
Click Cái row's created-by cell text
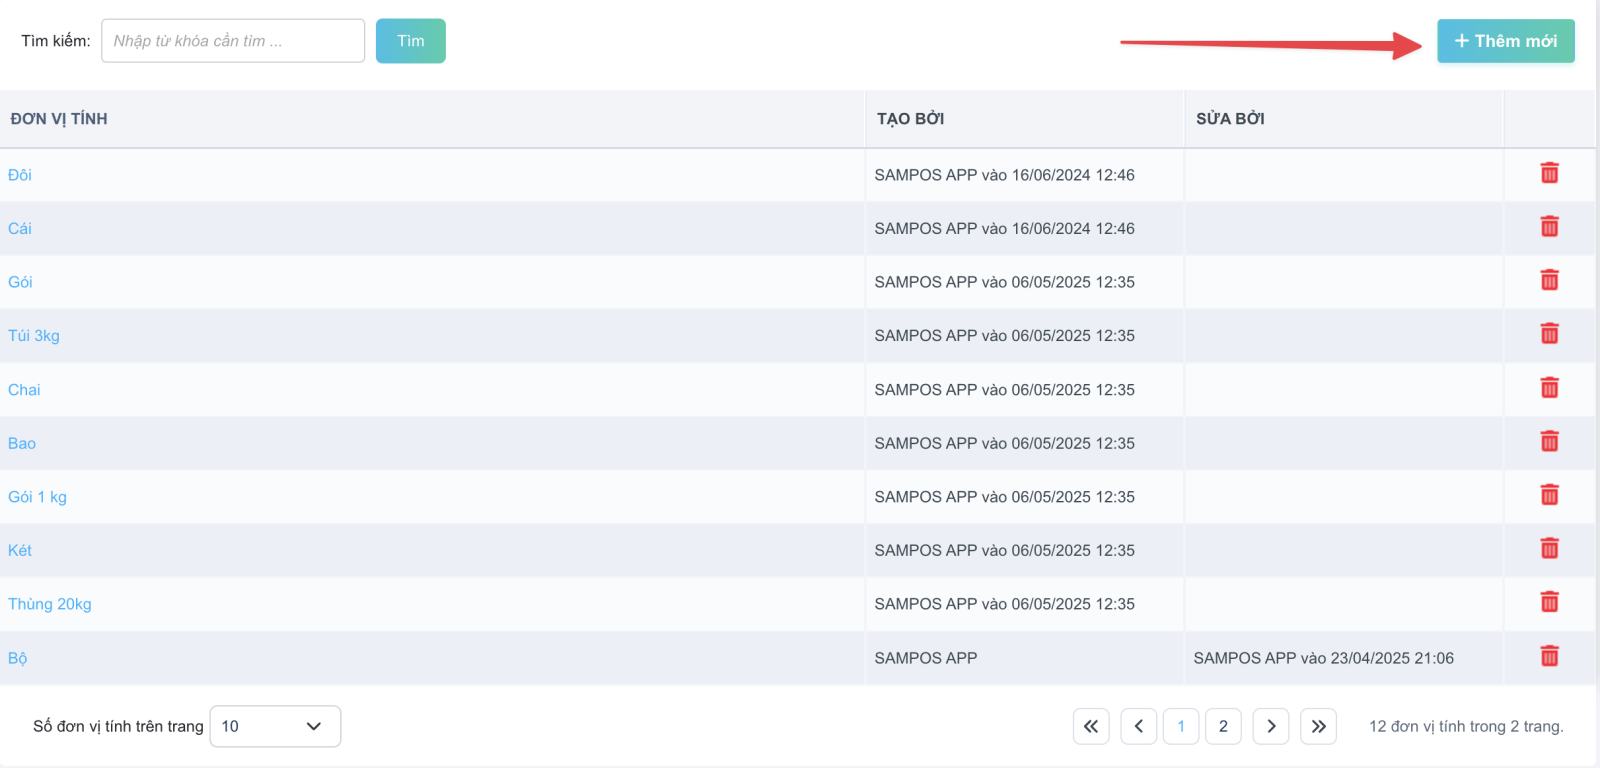pos(1004,228)
